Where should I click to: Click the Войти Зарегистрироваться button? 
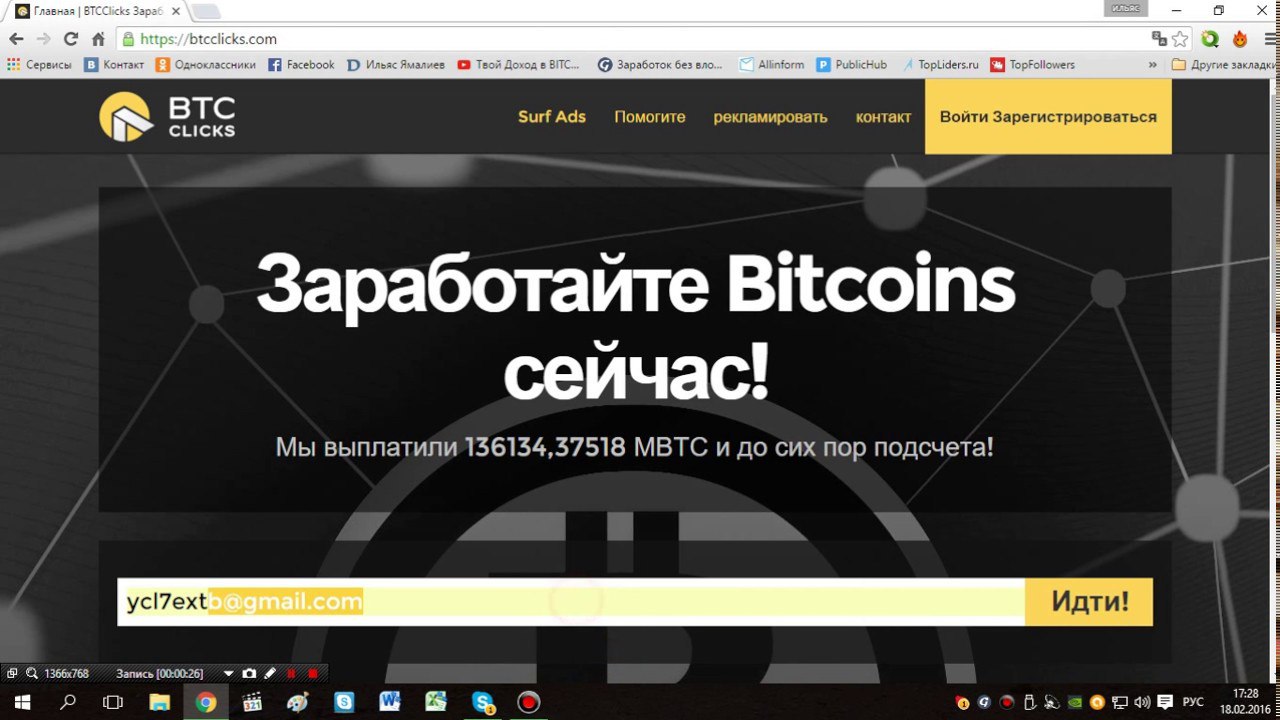(x=1048, y=117)
